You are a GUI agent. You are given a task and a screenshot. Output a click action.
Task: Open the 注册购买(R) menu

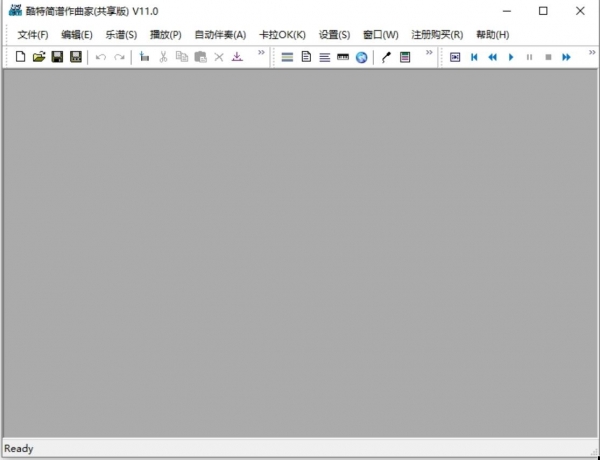[437, 35]
